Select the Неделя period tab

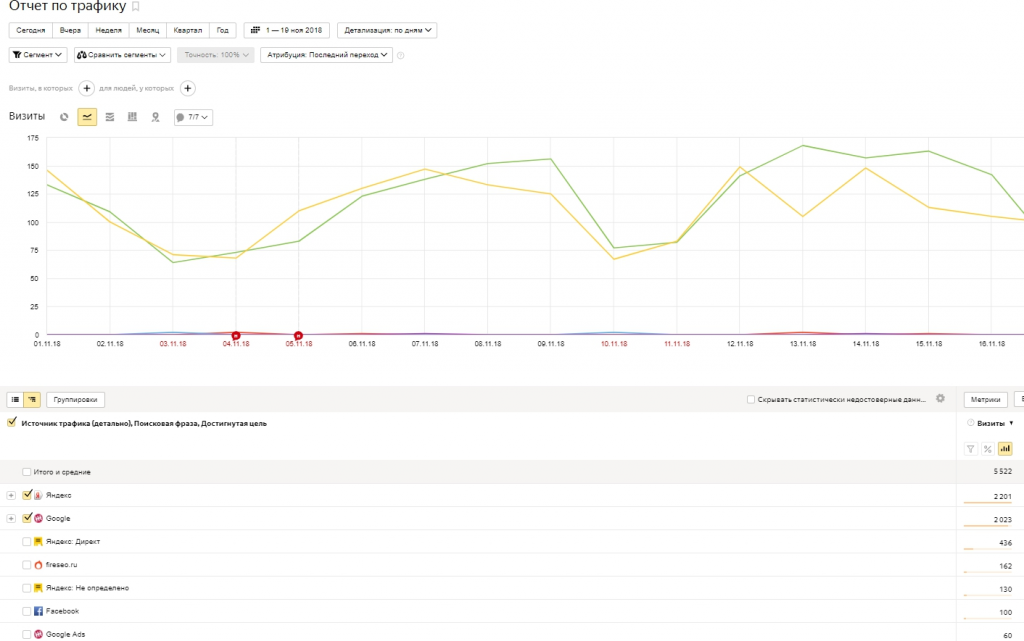[x=108, y=30]
